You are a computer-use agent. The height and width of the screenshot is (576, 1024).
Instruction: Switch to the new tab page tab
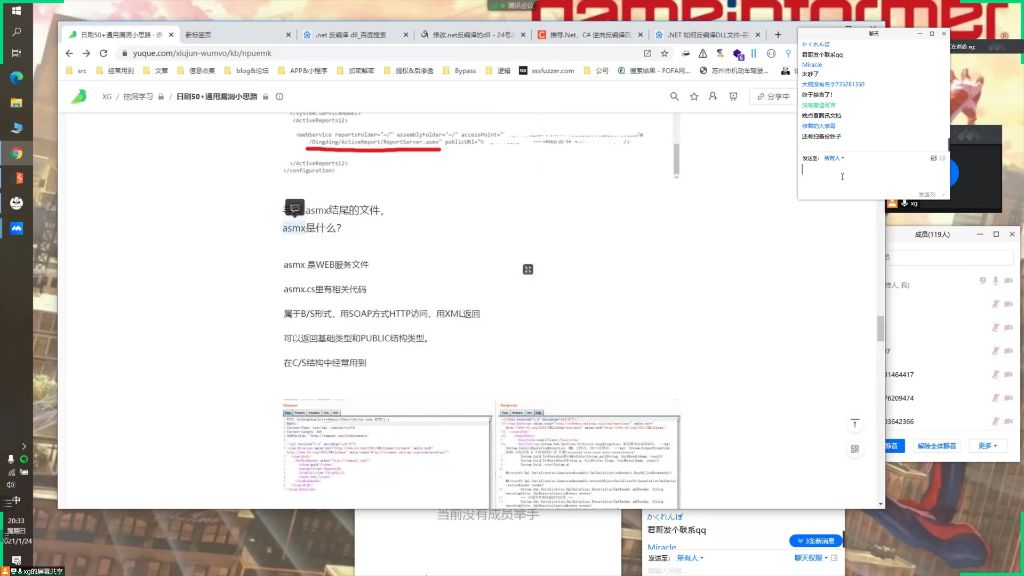coord(235,35)
